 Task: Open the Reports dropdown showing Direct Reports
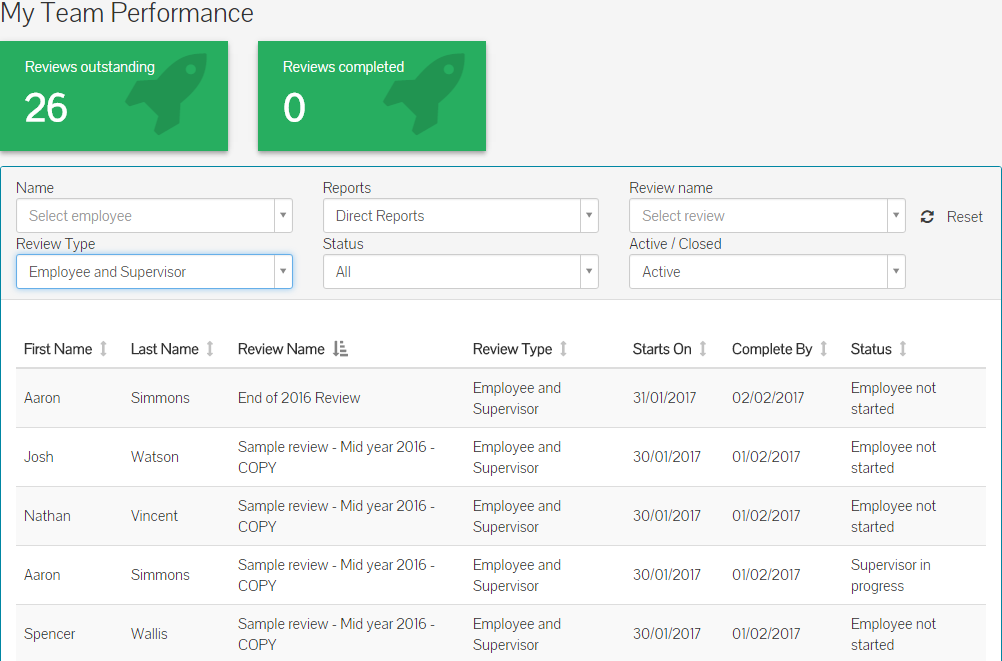pos(461,215)
